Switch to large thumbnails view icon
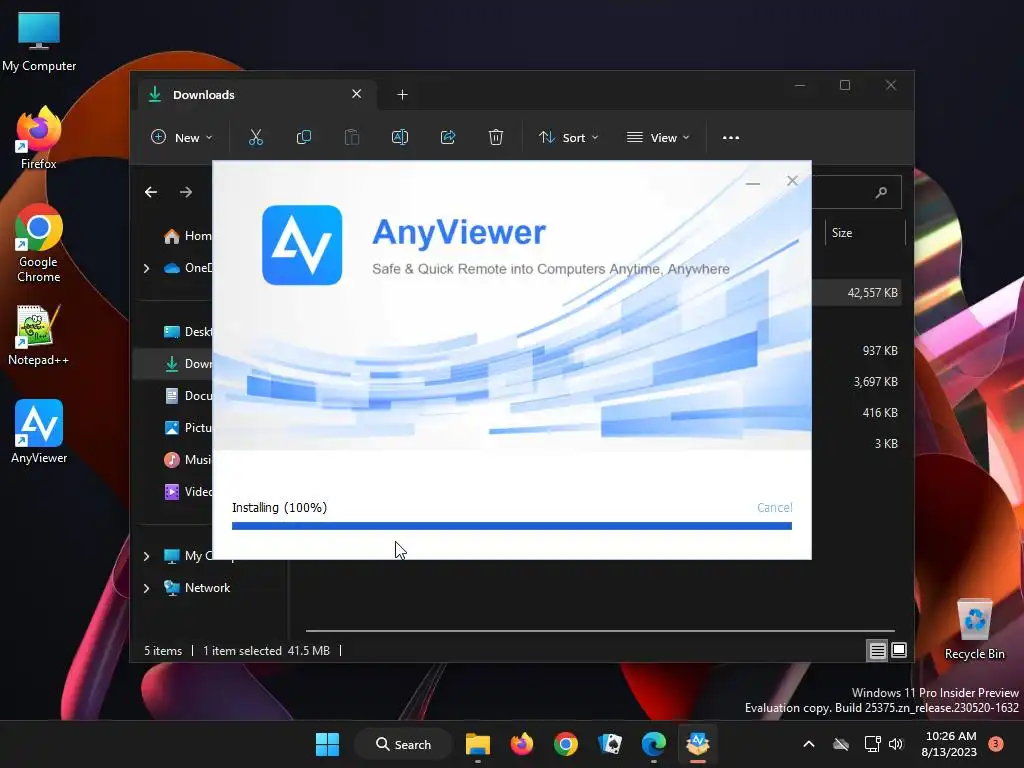Viewport: 1024px width, 768px height. (899, 650)
